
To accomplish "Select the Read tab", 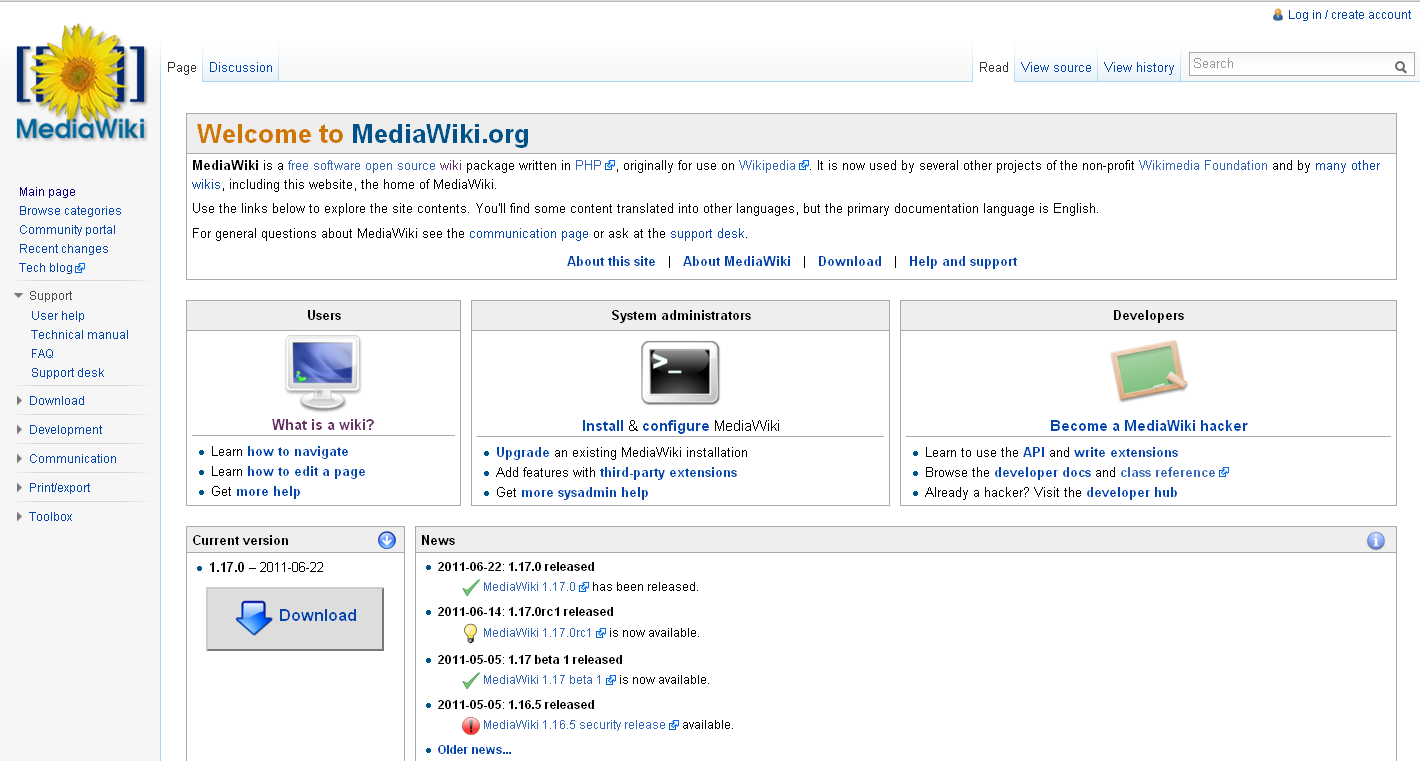I will click(x=994, y=67).
